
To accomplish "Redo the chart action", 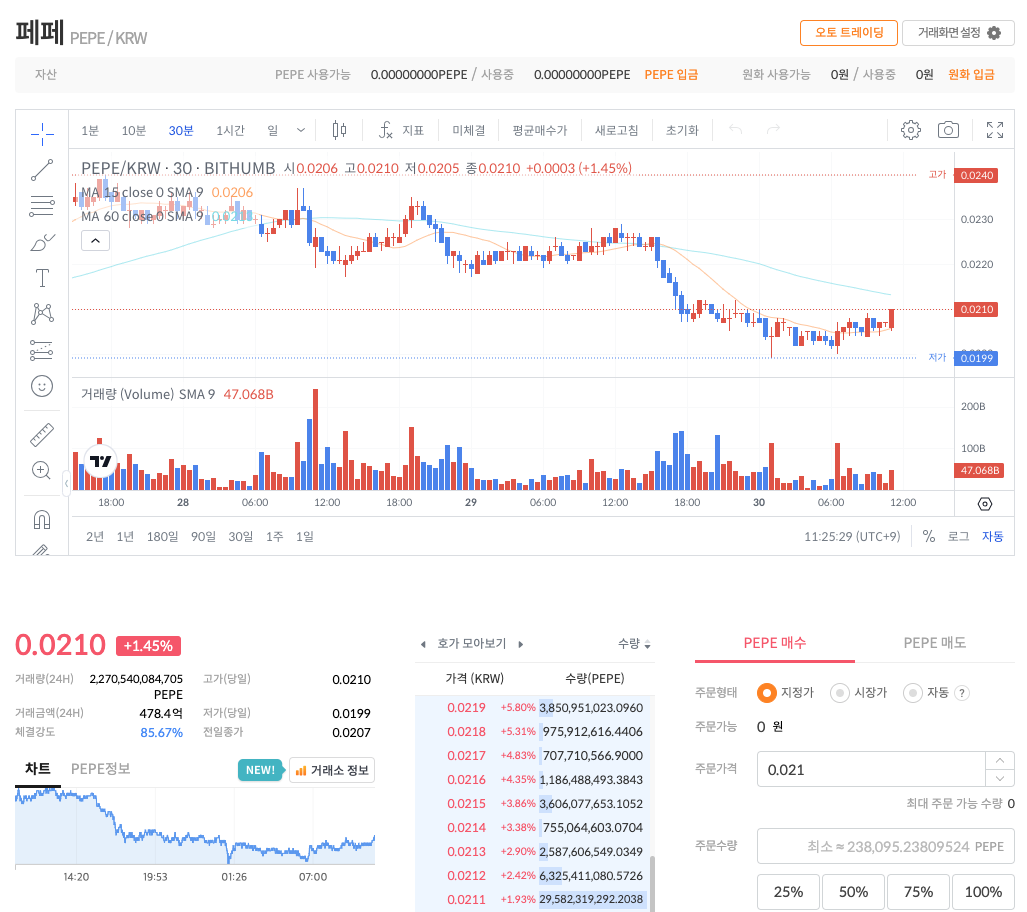I will pyautogui.click(x=774, y=130).
